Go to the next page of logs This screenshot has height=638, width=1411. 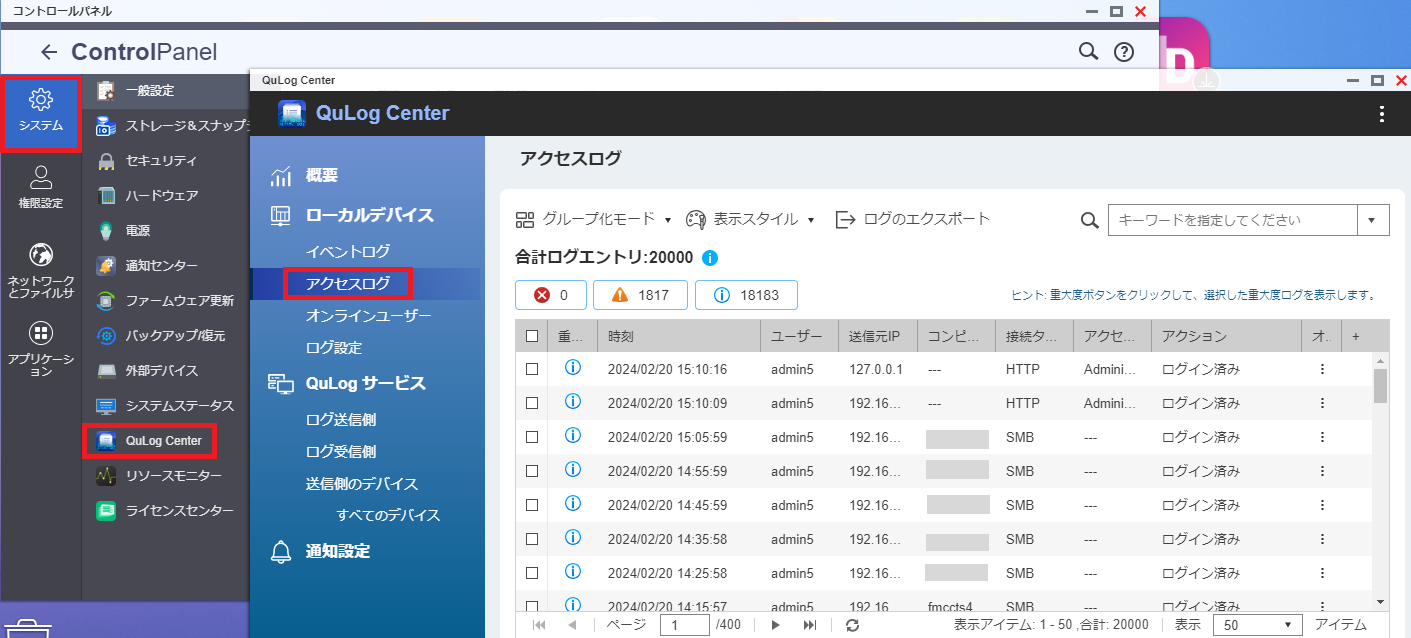775,625
